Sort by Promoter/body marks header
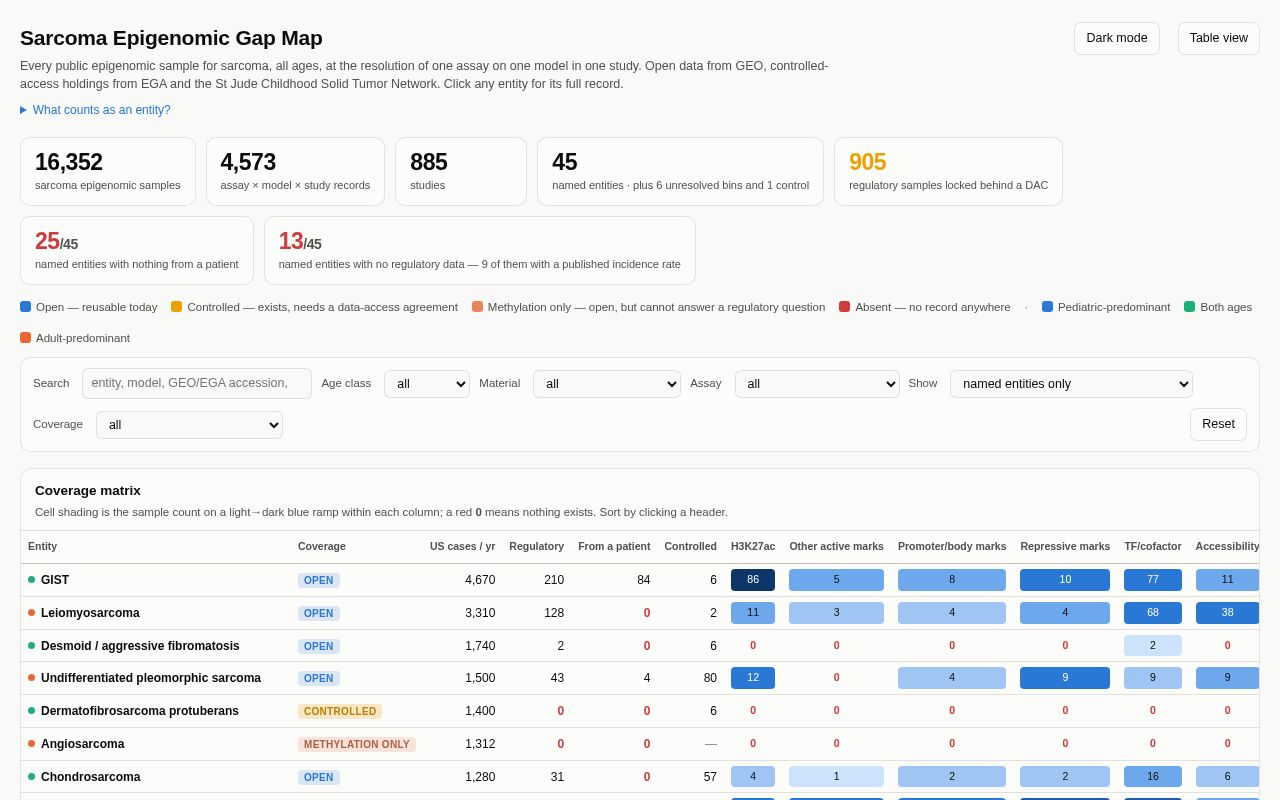 pos(952,546)
